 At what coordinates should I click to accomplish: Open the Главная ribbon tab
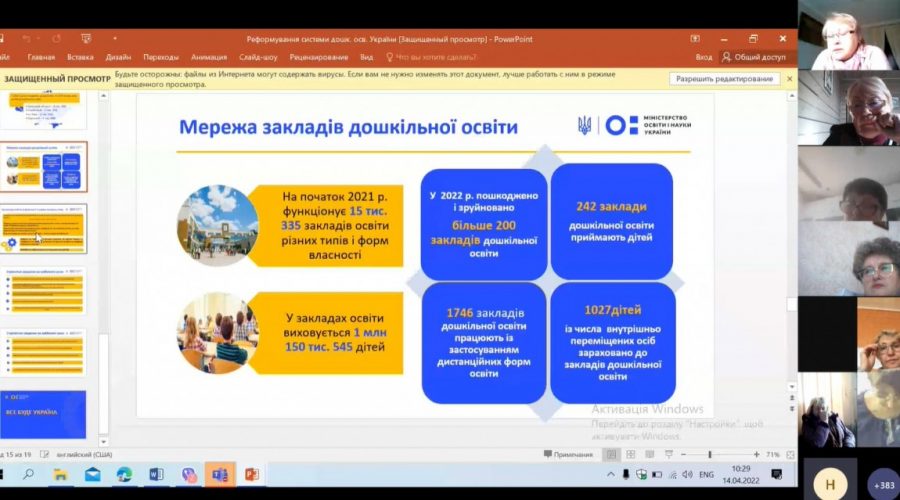pyautogui.click(x=41, y=57)
